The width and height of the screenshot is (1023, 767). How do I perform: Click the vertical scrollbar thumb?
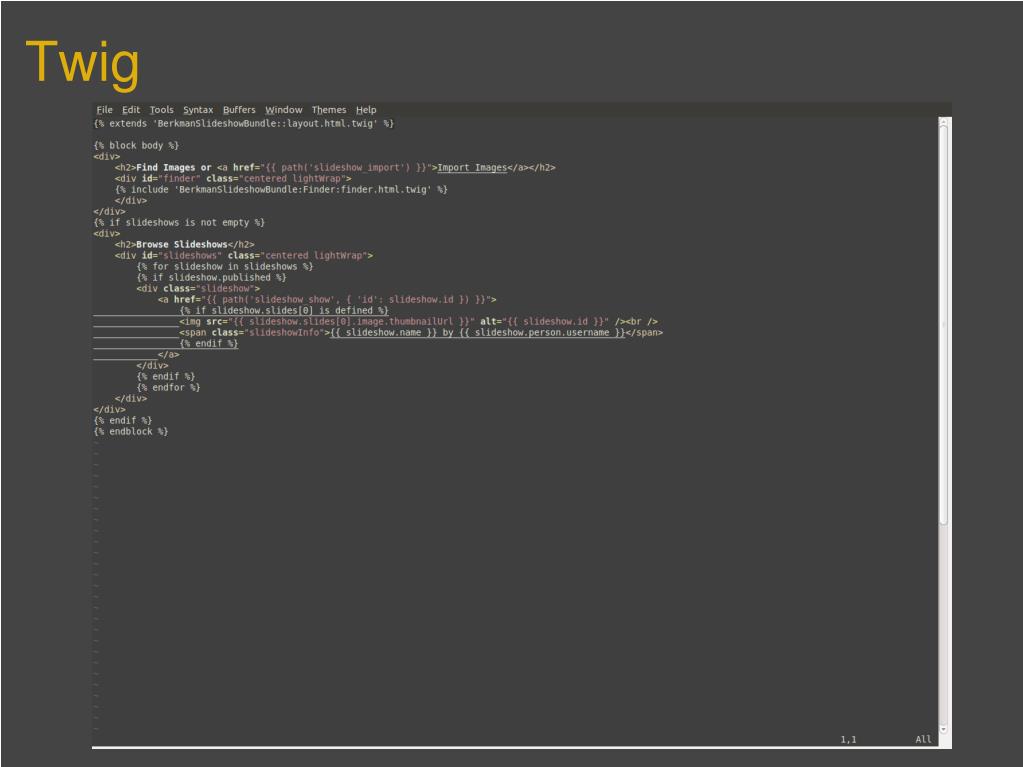point(943,324)
